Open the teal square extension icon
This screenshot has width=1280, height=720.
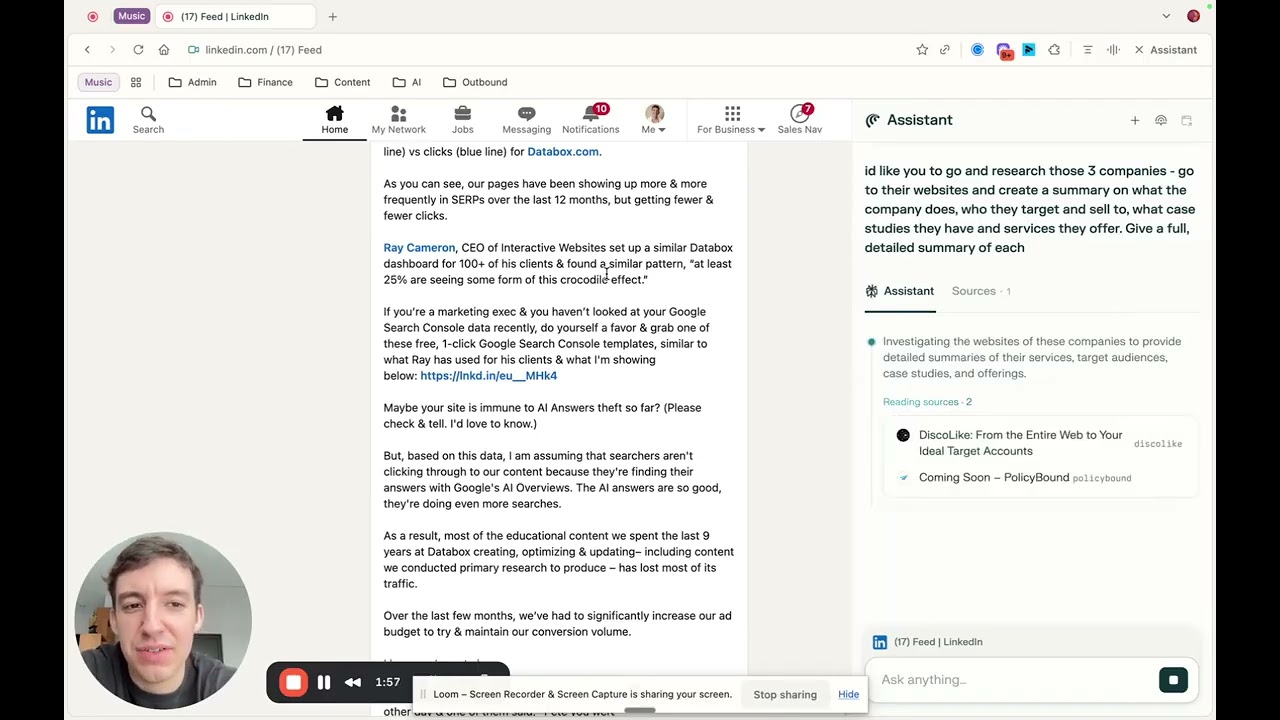coord(1028,50)
